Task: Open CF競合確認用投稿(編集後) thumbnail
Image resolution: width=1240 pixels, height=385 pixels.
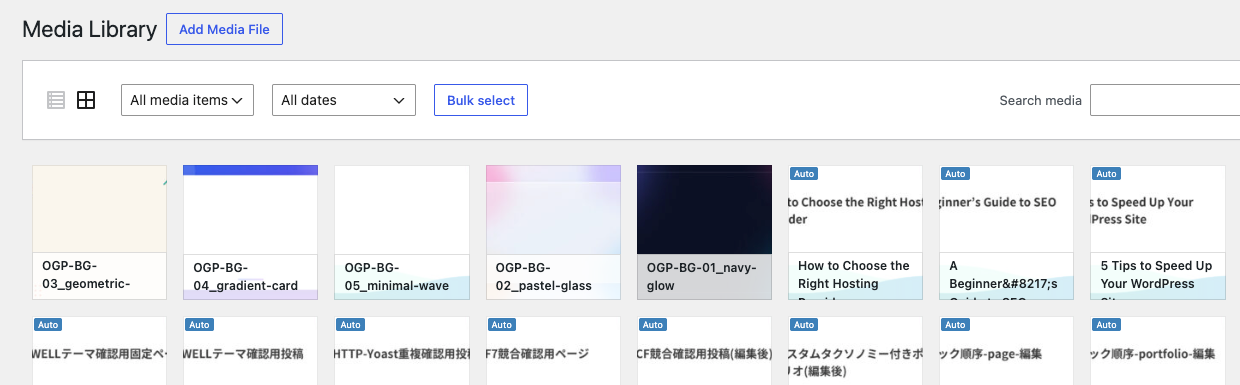Action: [x=704, y=351]
